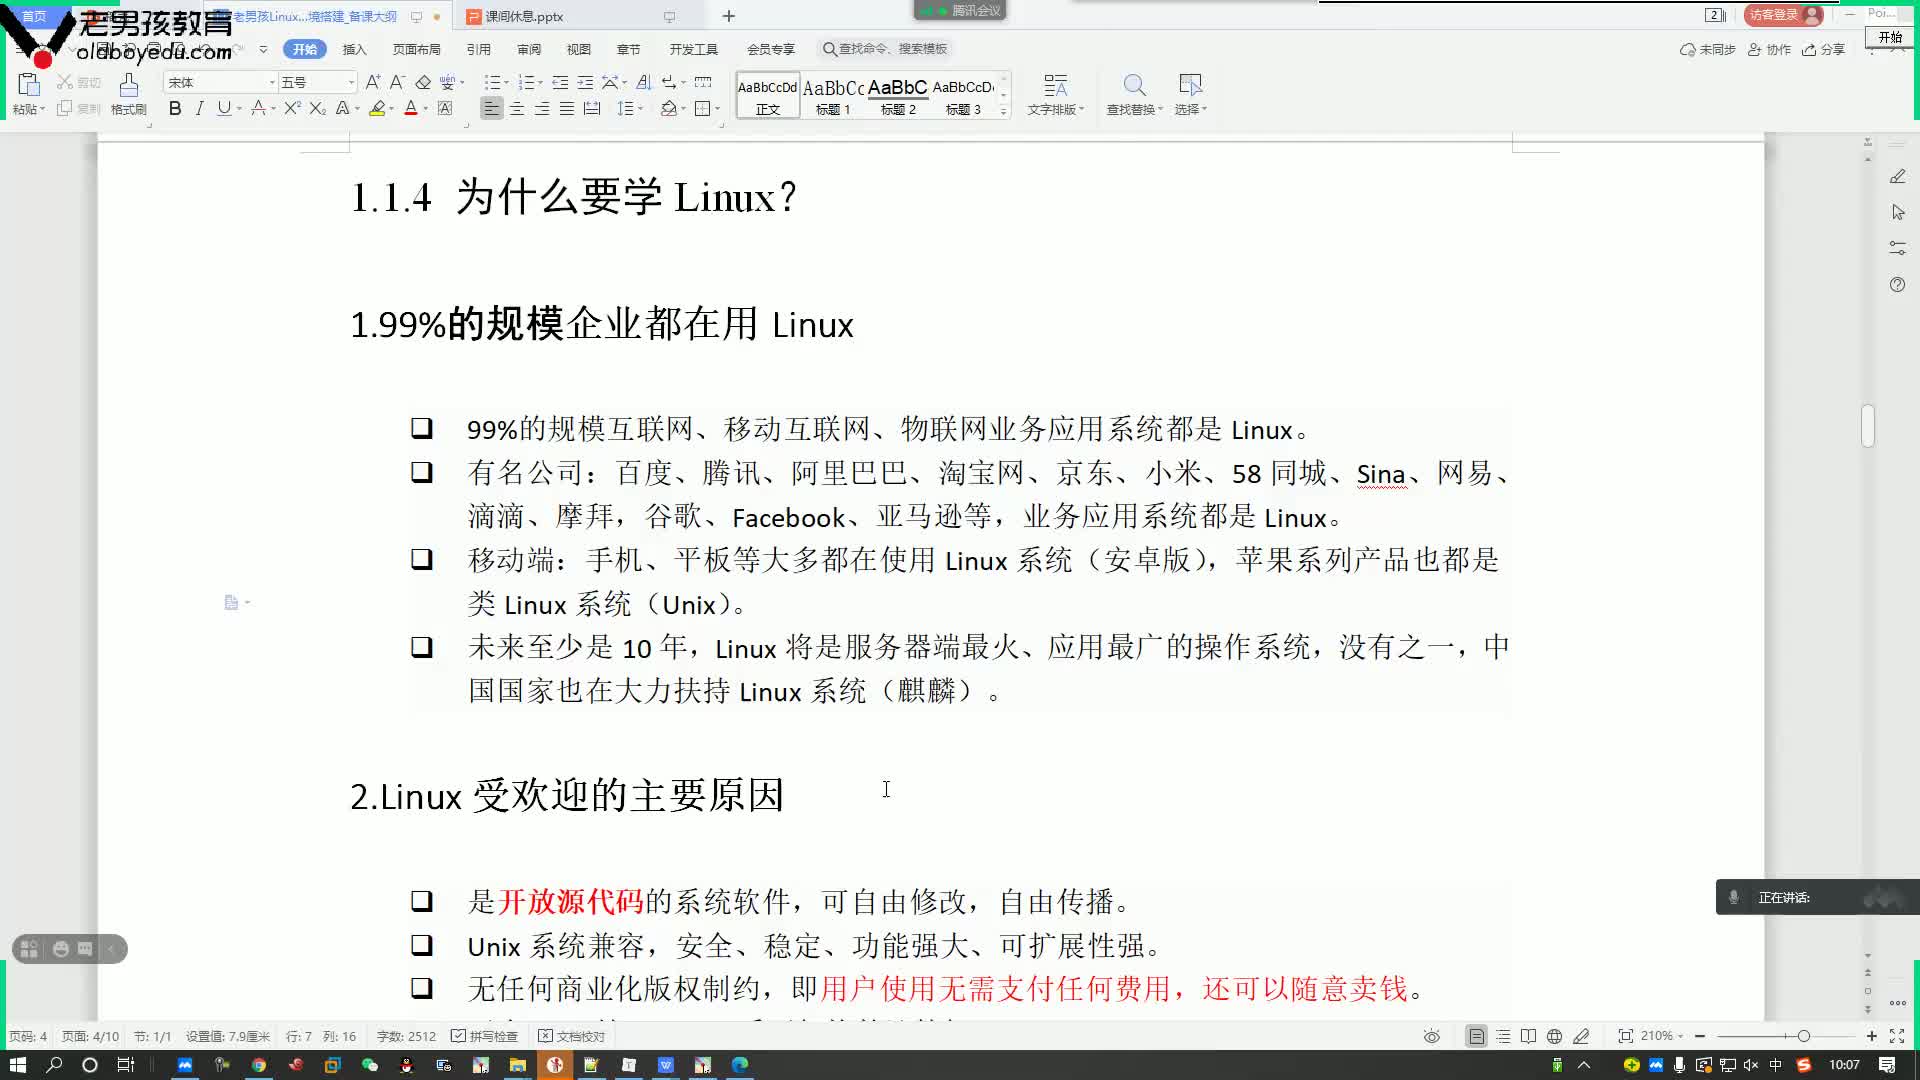Image resolution: width=1920 pixels, height=1080 pixels.
Task: Clear formatting with eraser icon
Action: pos(423,82)
